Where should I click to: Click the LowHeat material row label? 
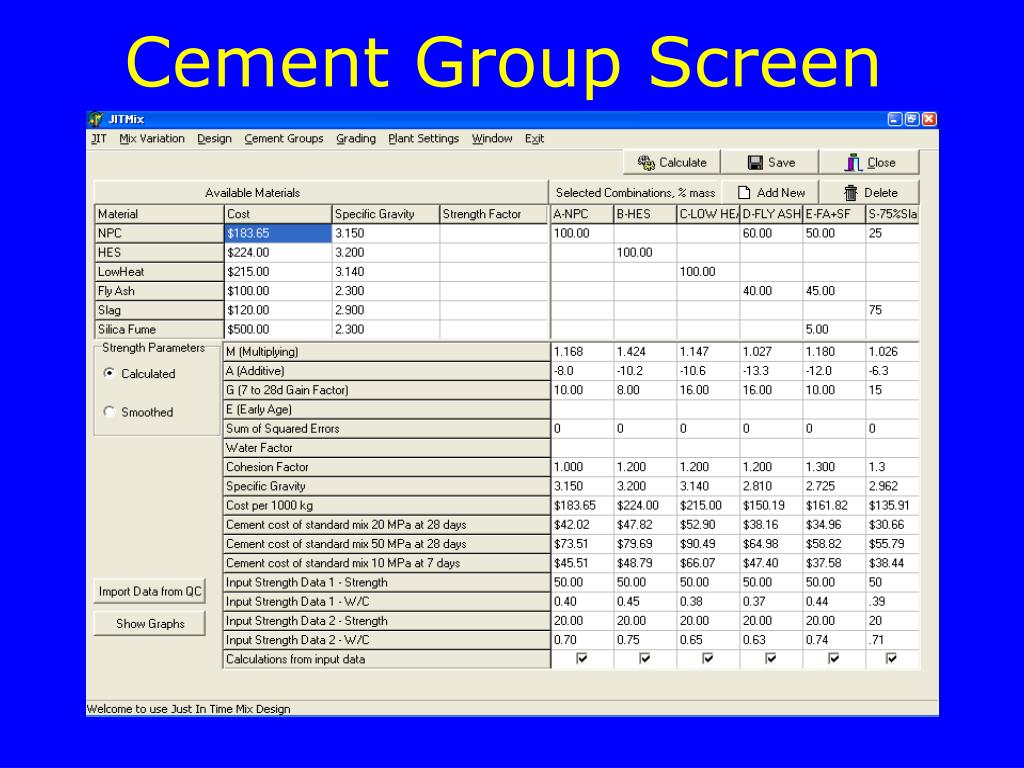[x=159, y=272]
